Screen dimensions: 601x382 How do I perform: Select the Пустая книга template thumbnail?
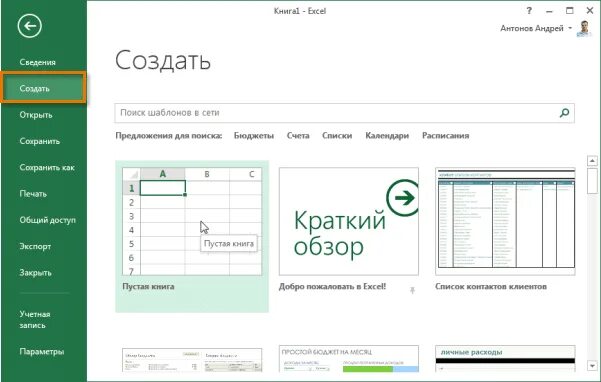192,221
